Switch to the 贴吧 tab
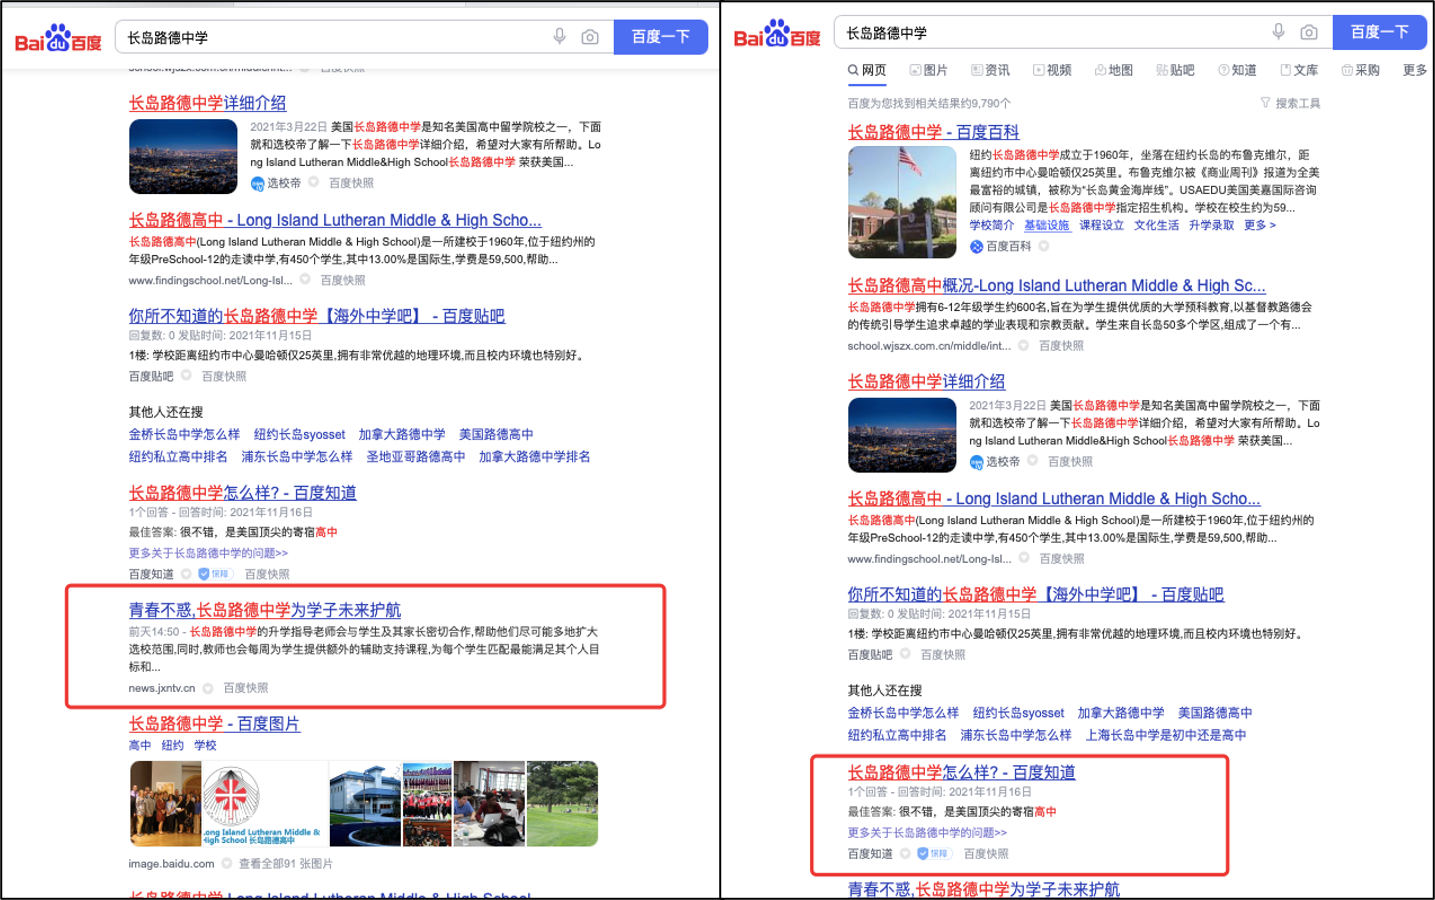The image size is (1435, 900). point(1176,70)
